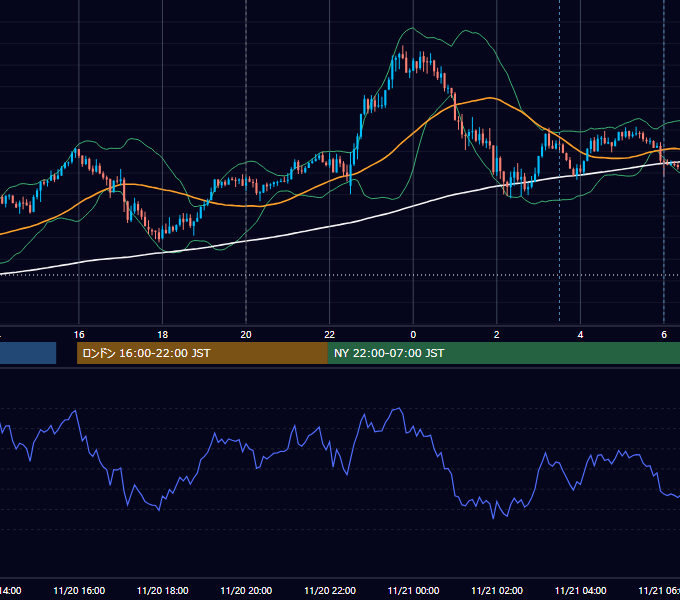
Task: Click the 11/20 22:00 date label
Action: (x=330, y=591)
